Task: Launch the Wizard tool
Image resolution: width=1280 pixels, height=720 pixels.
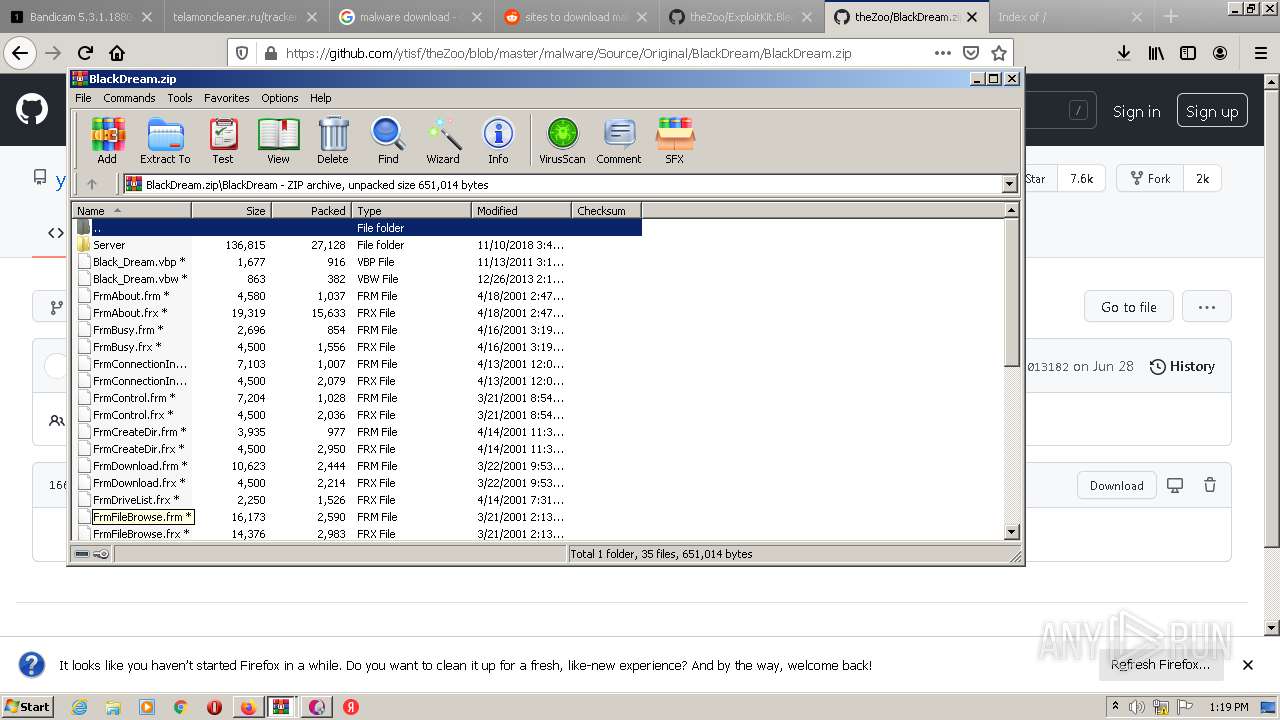Action: tap(443, 140)
